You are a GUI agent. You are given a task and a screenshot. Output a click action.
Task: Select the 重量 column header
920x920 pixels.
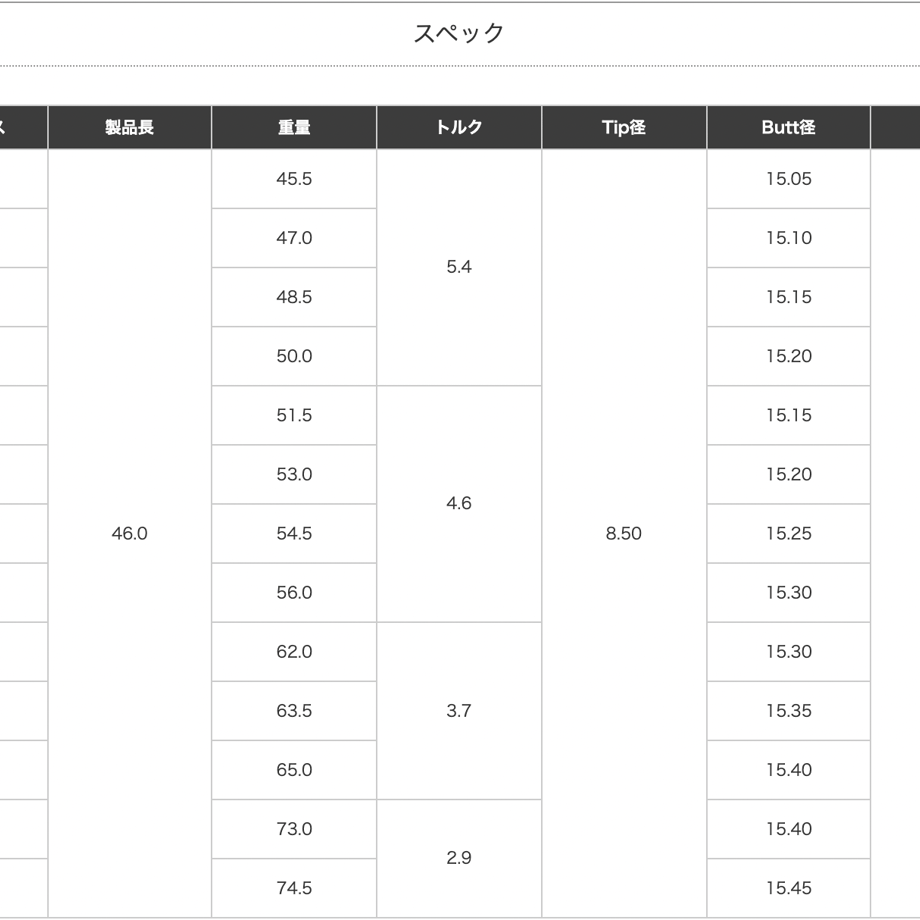click(294, 127)
